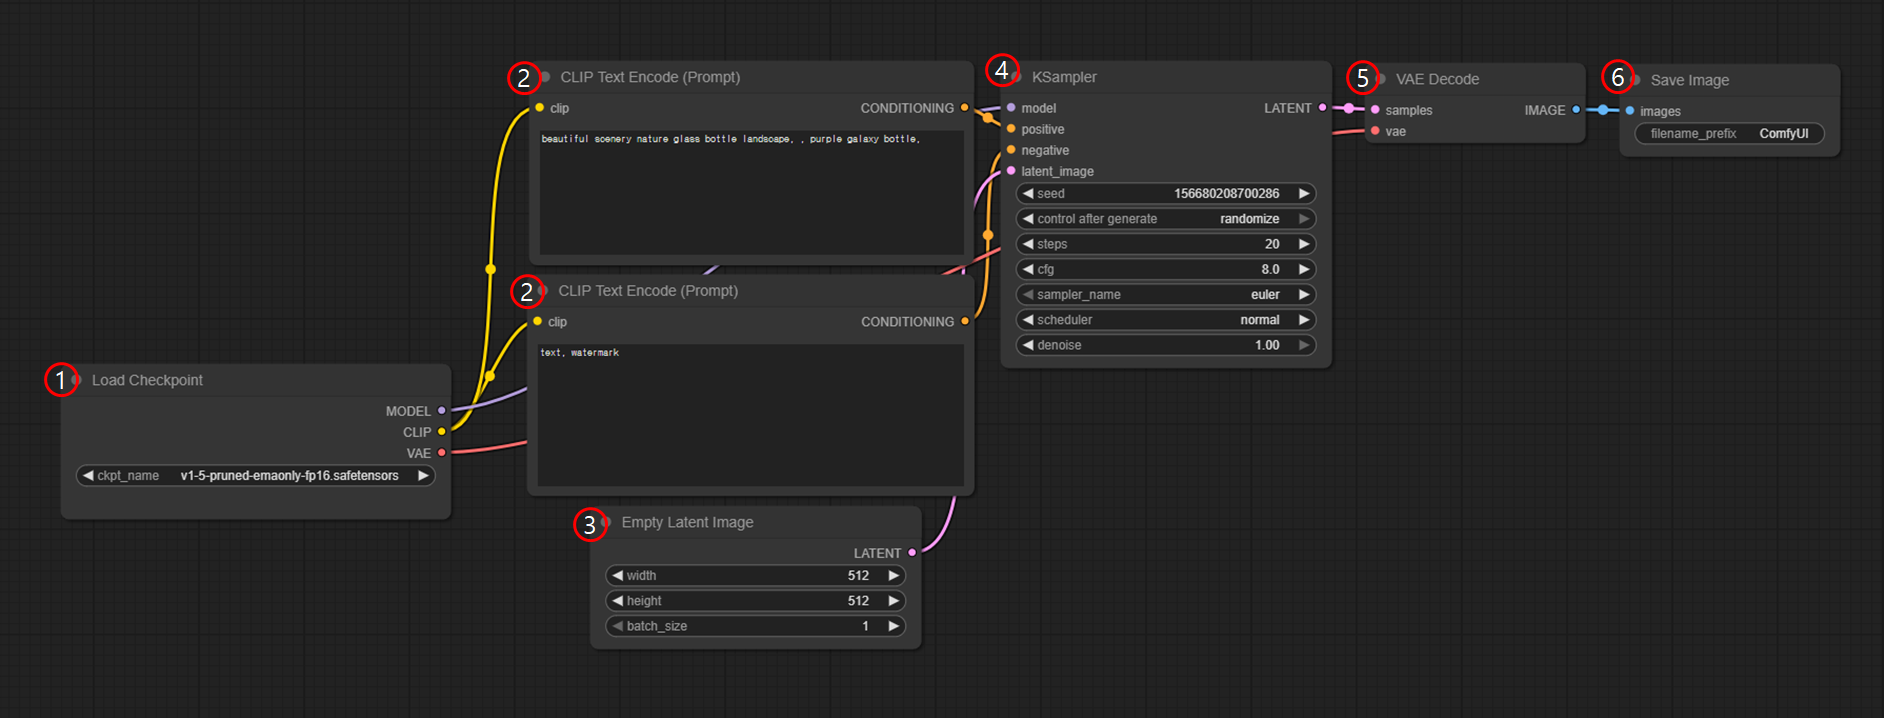The height and width of the screenshot is (718, 1884).
Task: Click the seed value 156680208700286
Action: point(1226,194)
